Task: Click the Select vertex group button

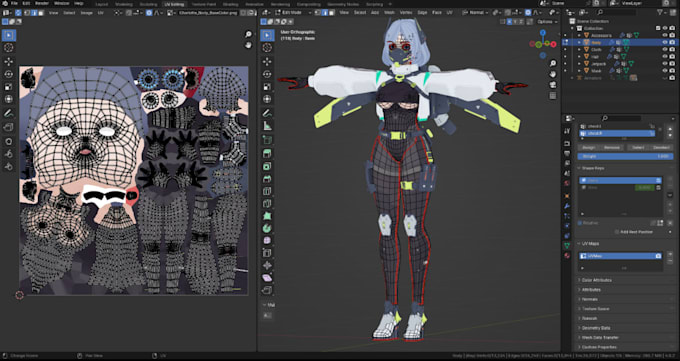Action: point(638,148)
